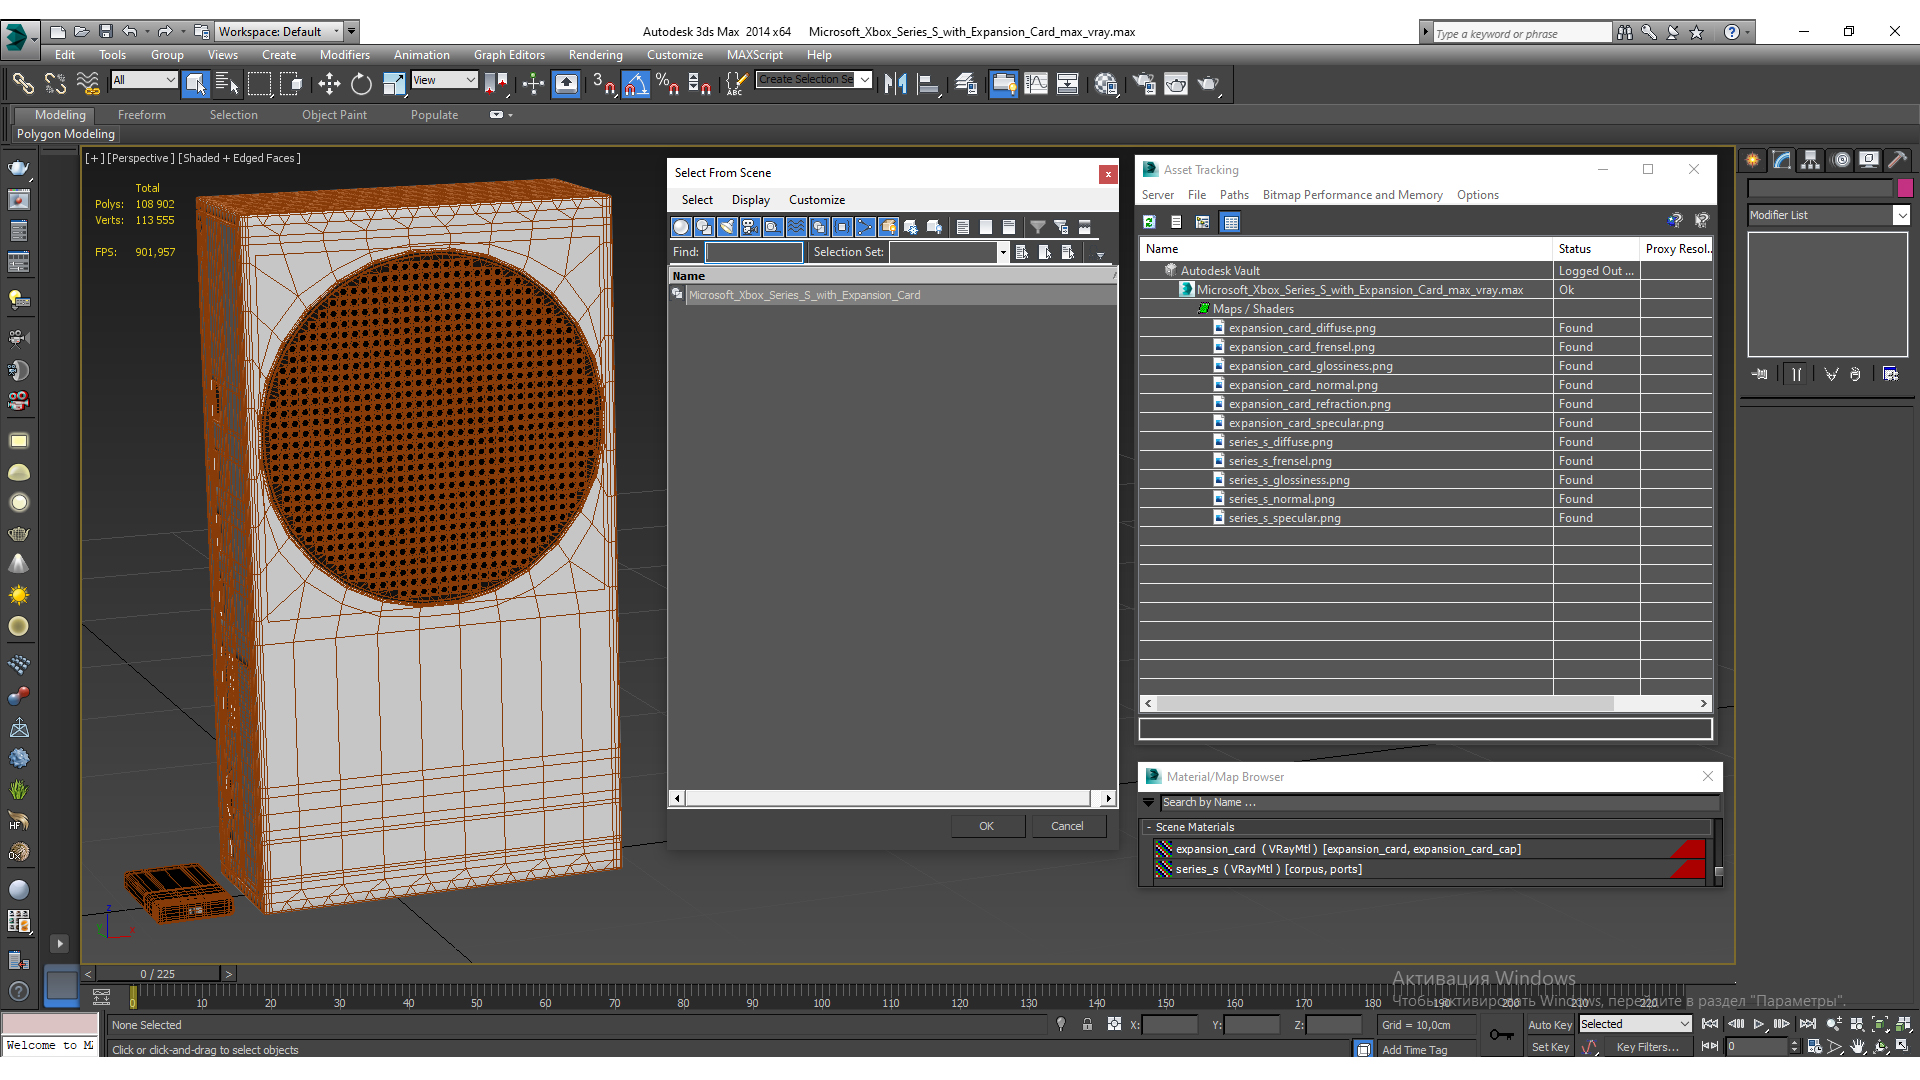Viewport: 1920px width, 1080px height.
Task: Toggle Display Lights filter in Select From Scene
Action: click(727, 227)
